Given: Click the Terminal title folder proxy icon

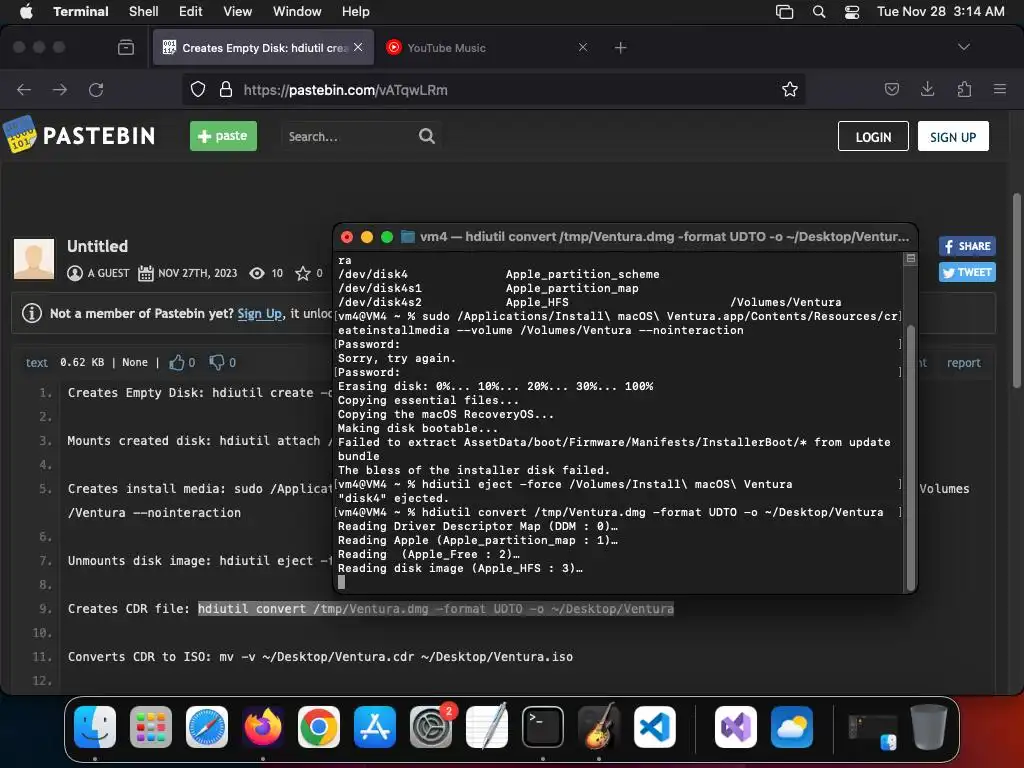Looking at the screenshot, I should [408, 236].
